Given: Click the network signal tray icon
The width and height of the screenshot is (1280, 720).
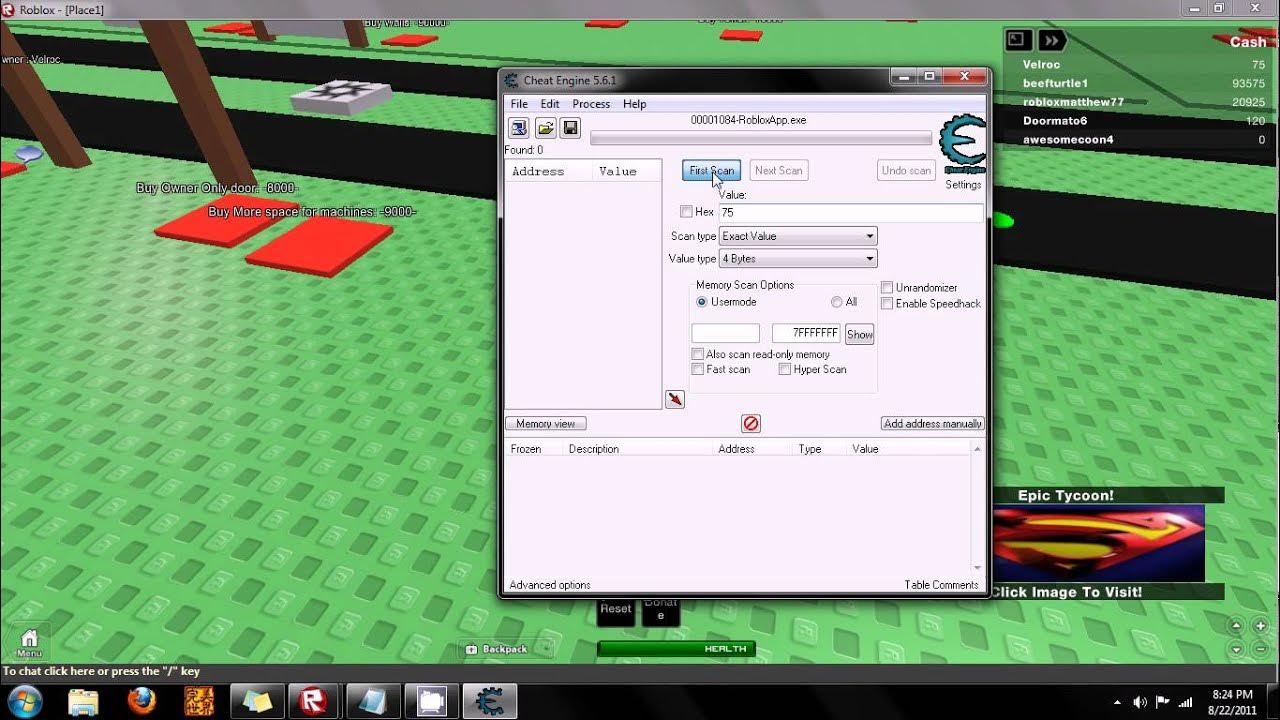Looking at the screenshot, I should click(x=1186, y=702).
